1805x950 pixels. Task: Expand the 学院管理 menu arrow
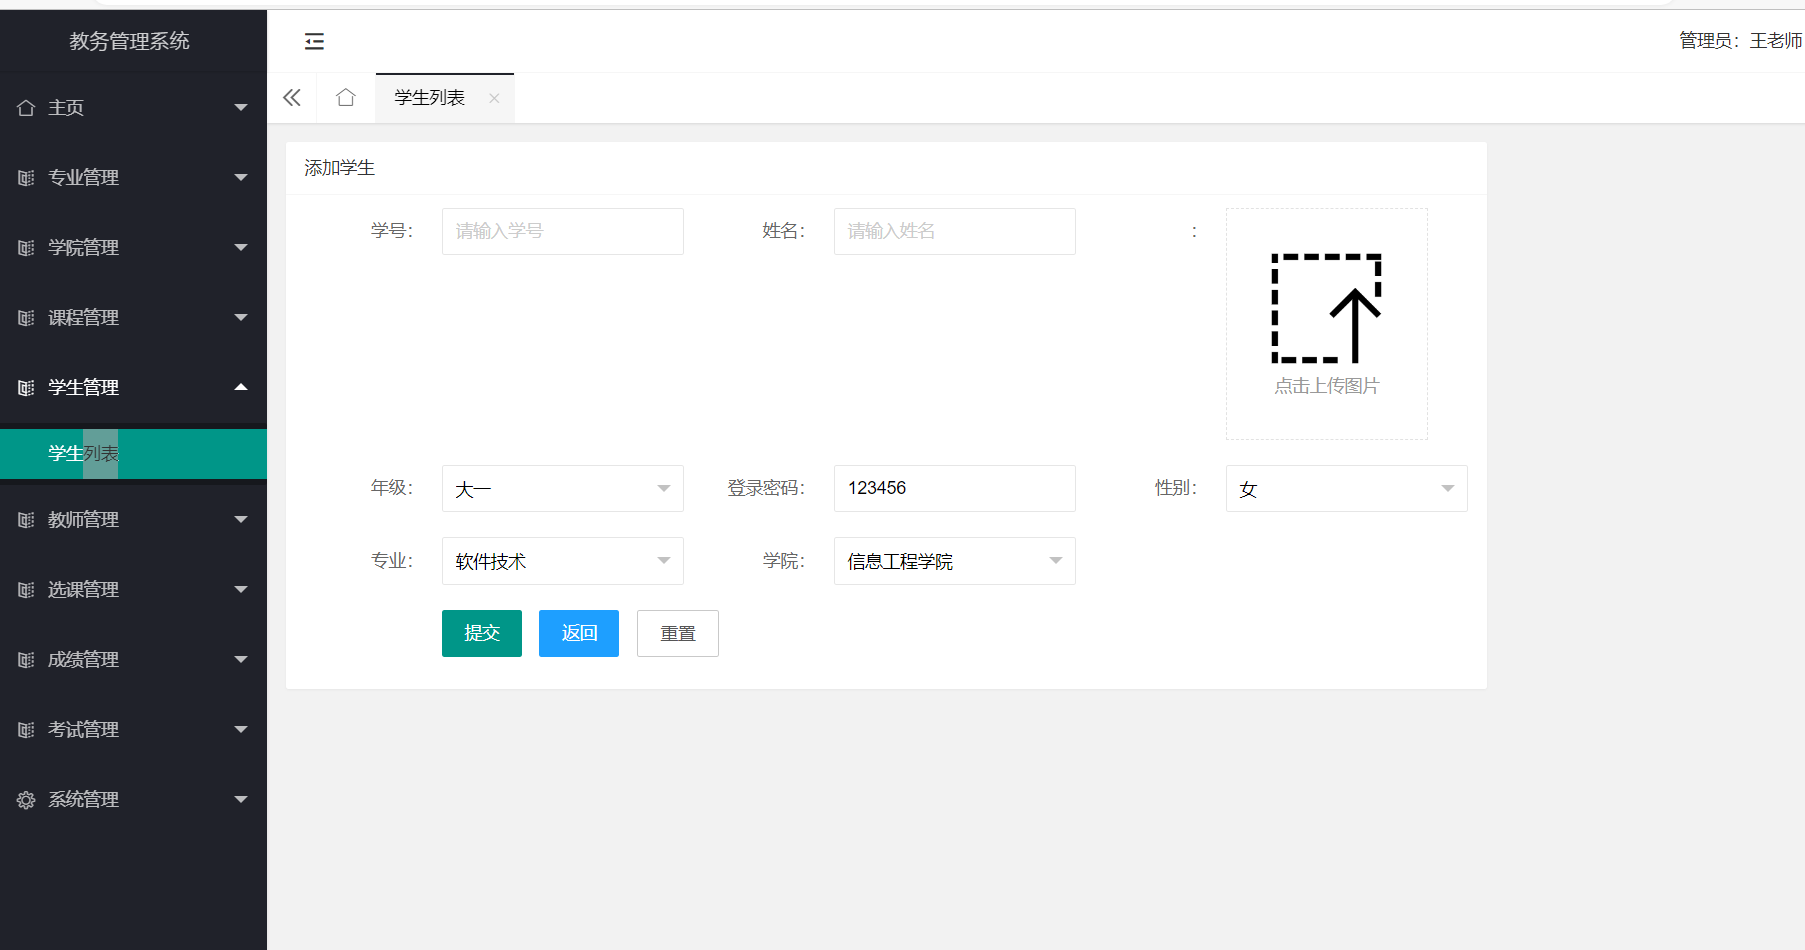coord(241,247)
